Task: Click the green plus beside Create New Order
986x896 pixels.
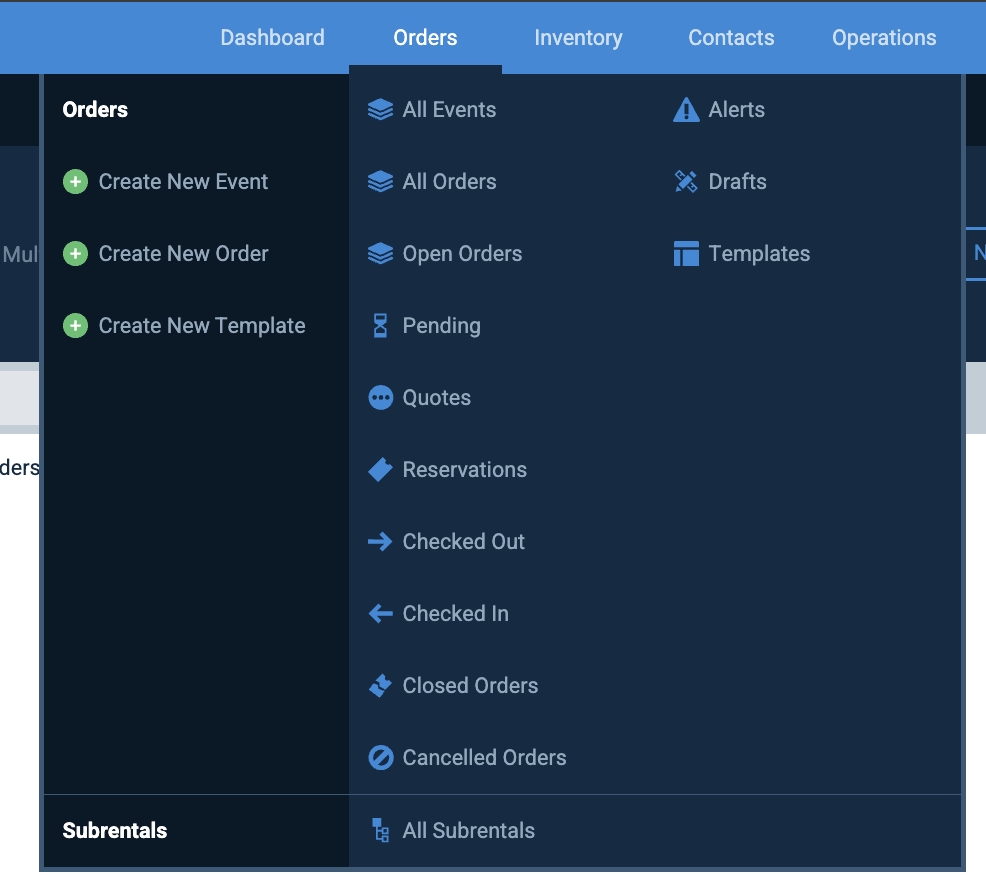Action: coord(75,254)
